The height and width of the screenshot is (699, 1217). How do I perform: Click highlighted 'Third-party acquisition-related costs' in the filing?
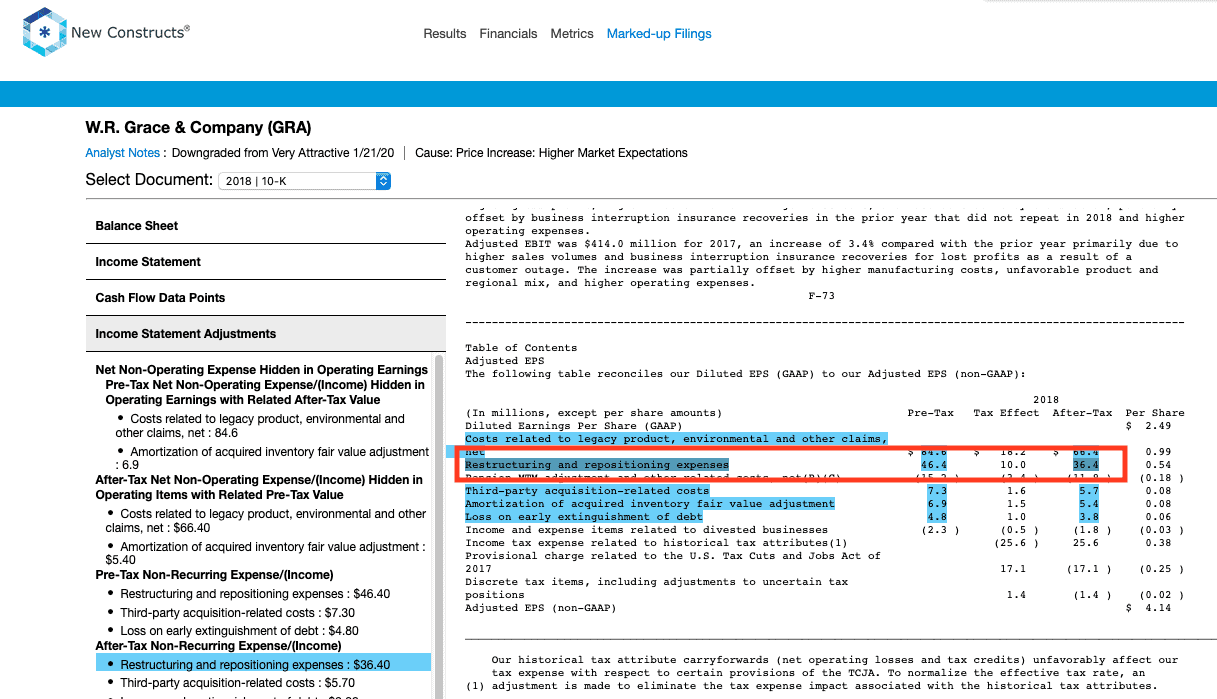[587, 491]
